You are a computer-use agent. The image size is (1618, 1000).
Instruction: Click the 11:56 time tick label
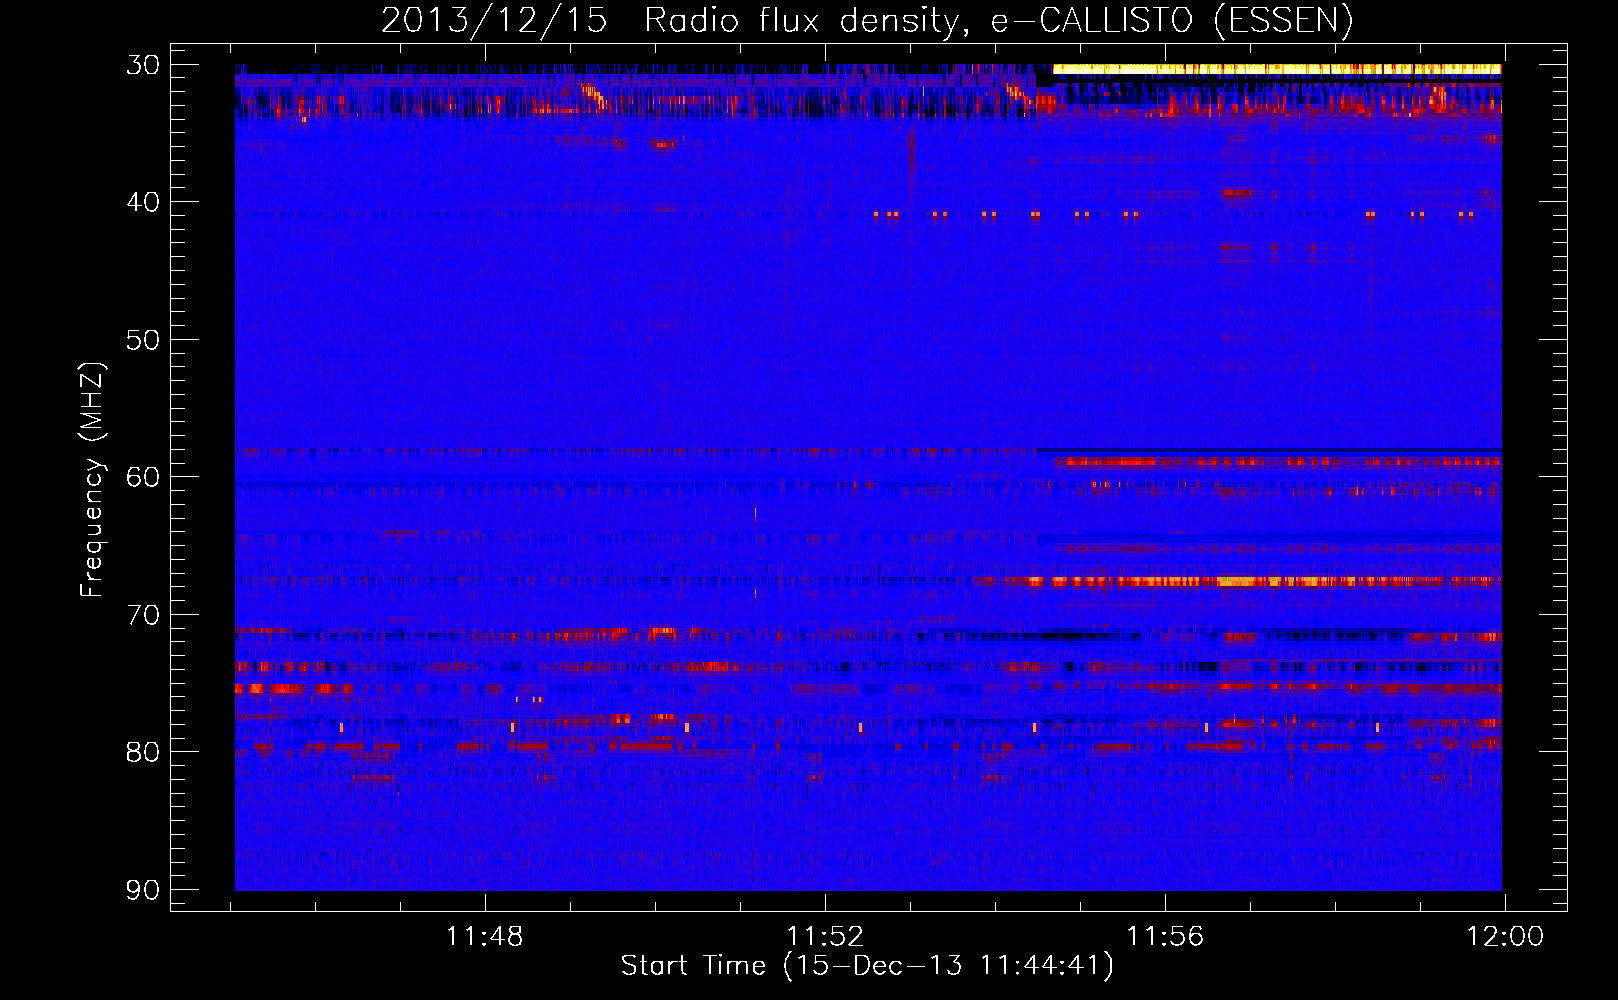tap(1165, 937)
